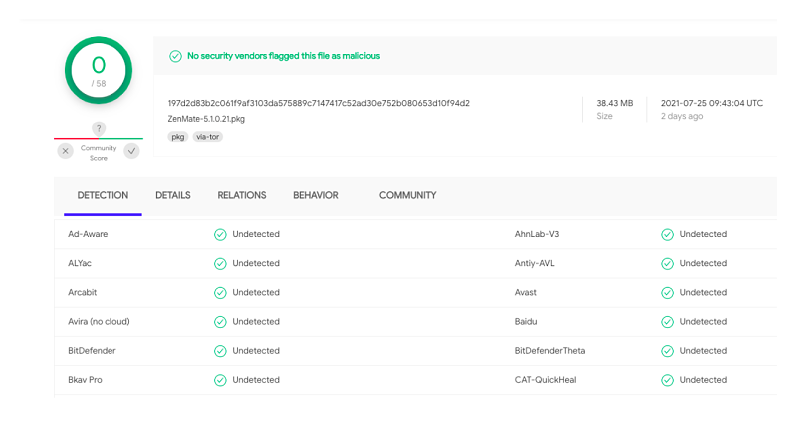
Task: Click the Arcabit vendor name
Action: [82, 292]
